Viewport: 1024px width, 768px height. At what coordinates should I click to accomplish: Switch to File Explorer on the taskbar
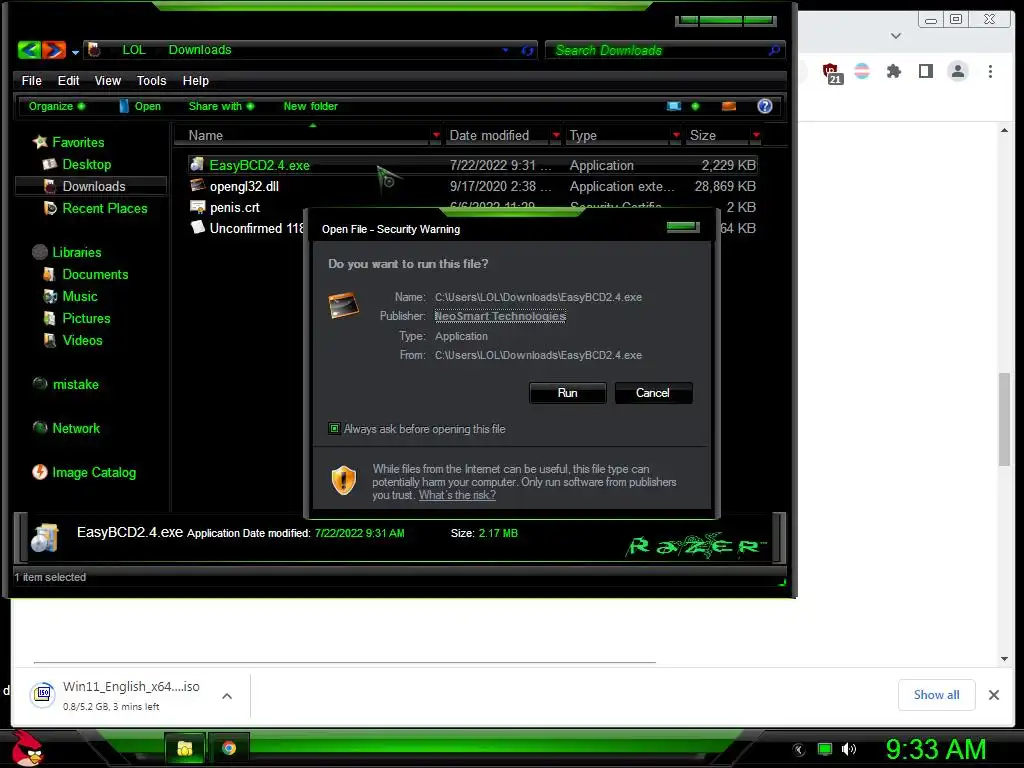(185, 748)
